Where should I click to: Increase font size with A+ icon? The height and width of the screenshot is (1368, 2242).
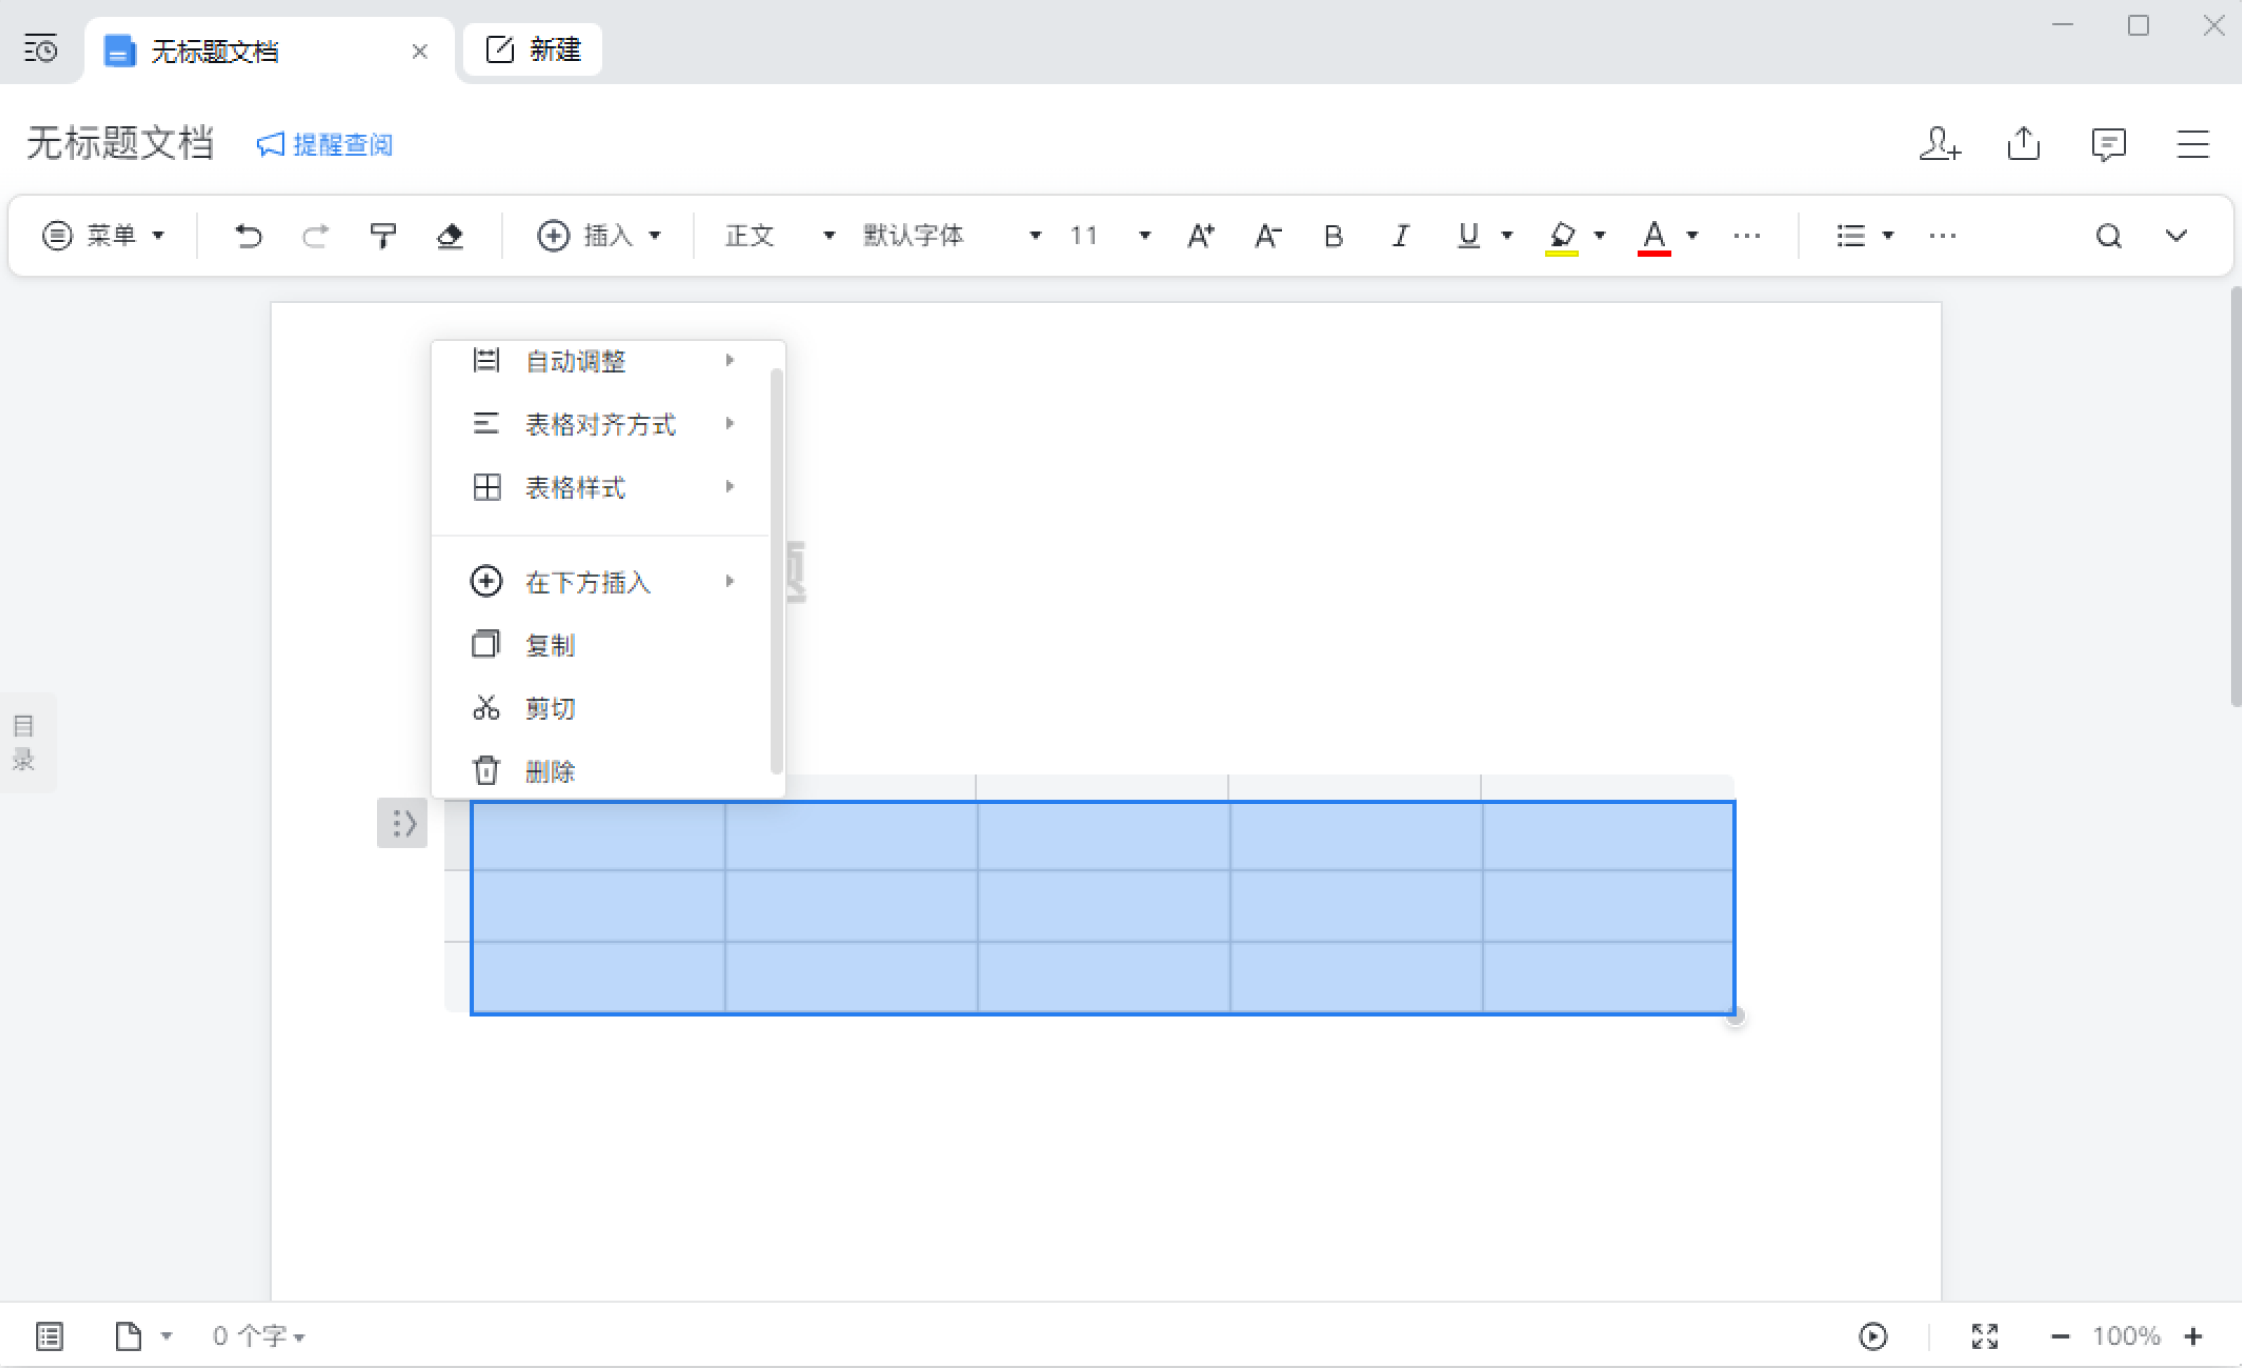pos(1200,236)
